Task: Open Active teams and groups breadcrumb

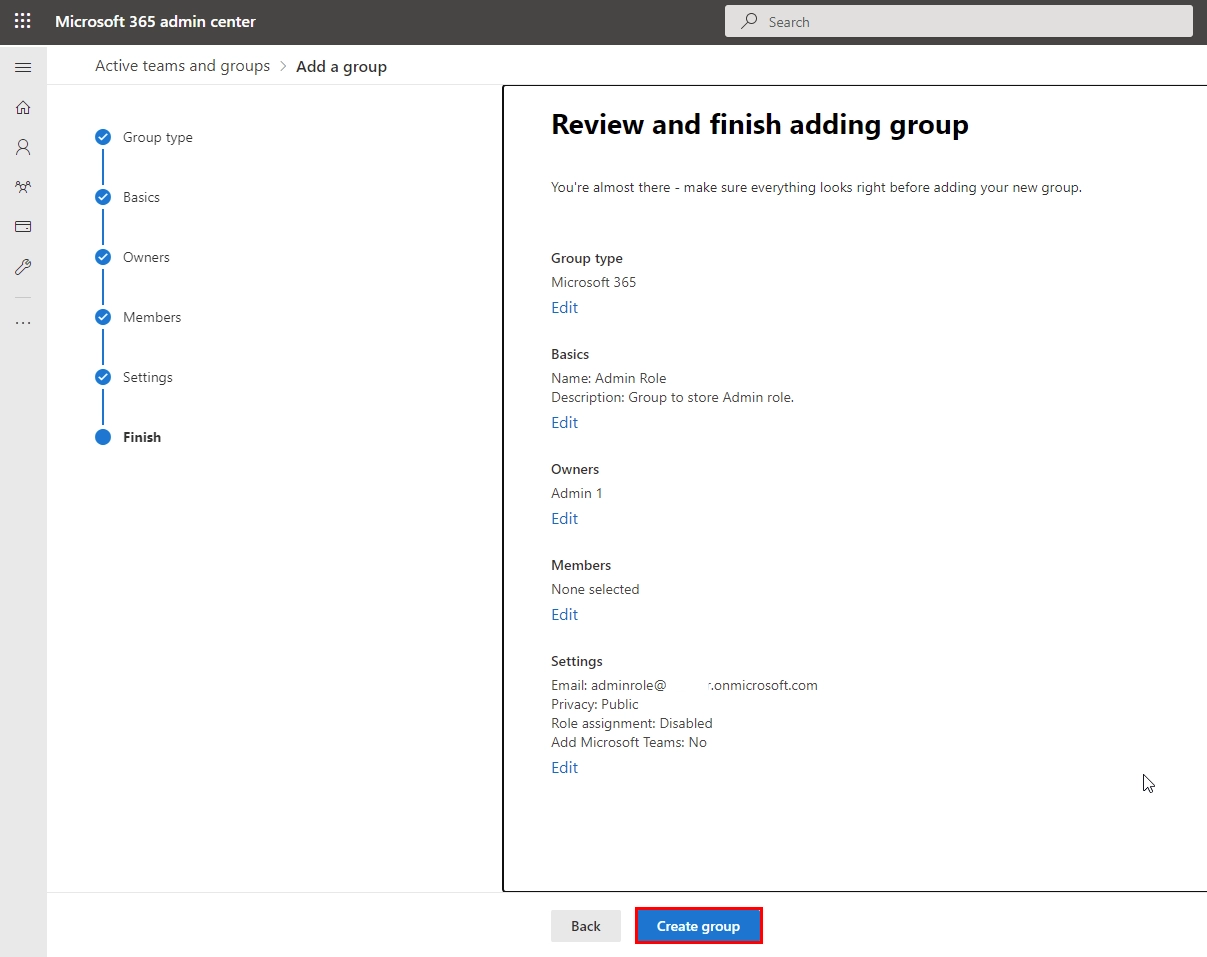Action: coord(182,66)
